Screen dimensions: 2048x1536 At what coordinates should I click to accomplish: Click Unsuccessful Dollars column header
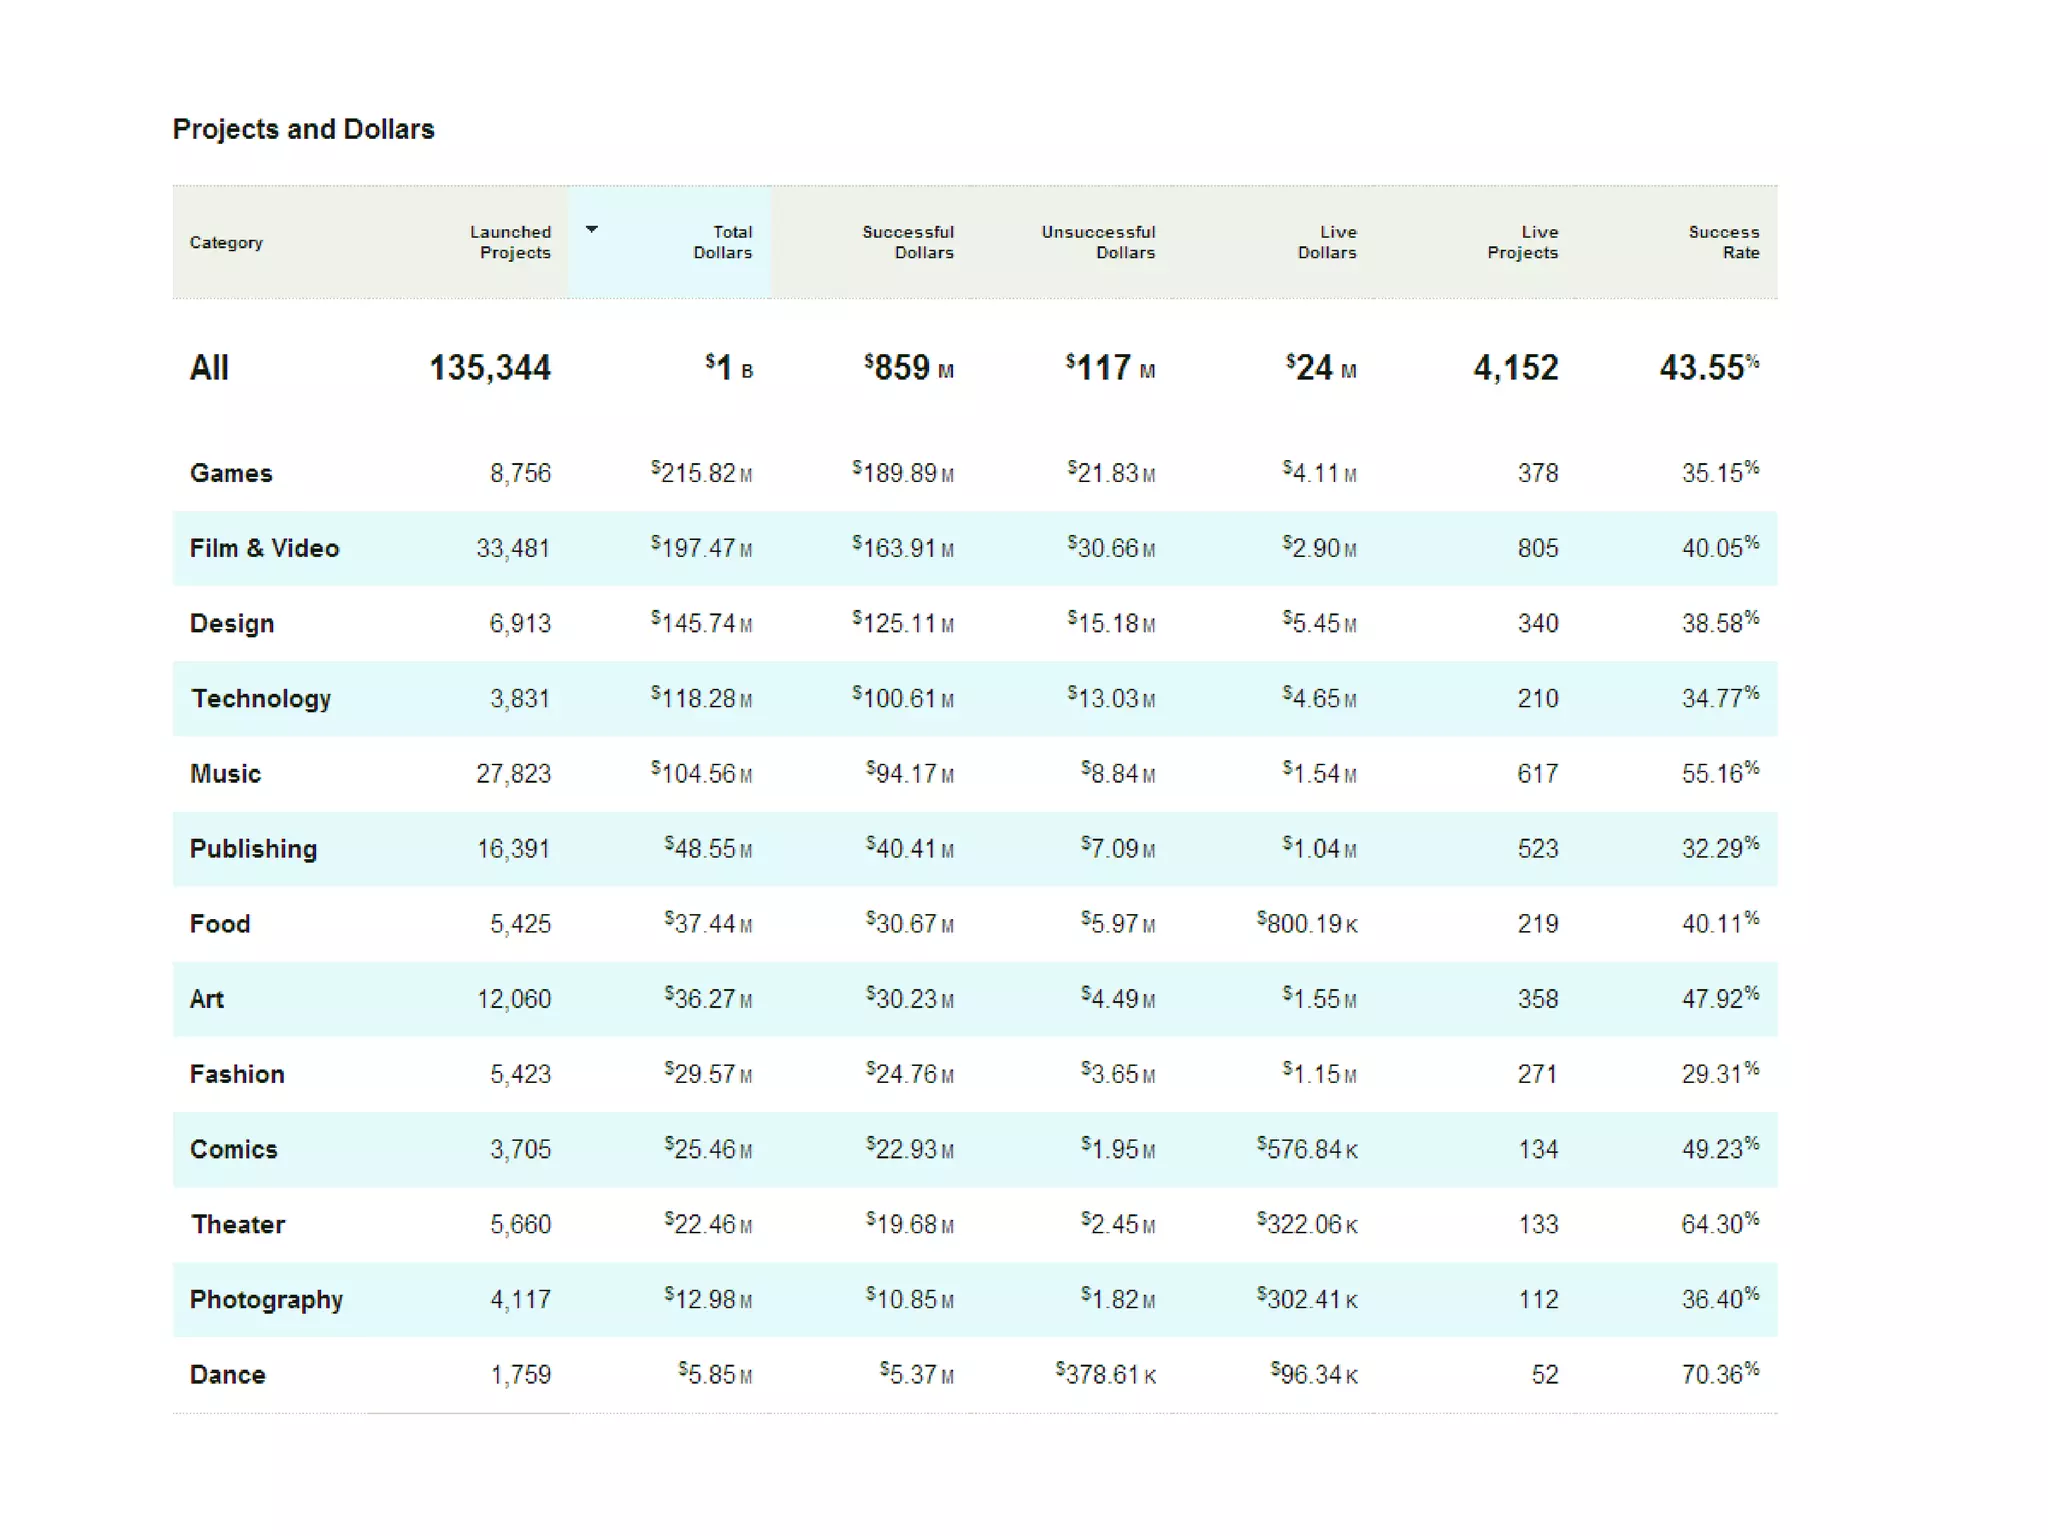coord(1098,242)
